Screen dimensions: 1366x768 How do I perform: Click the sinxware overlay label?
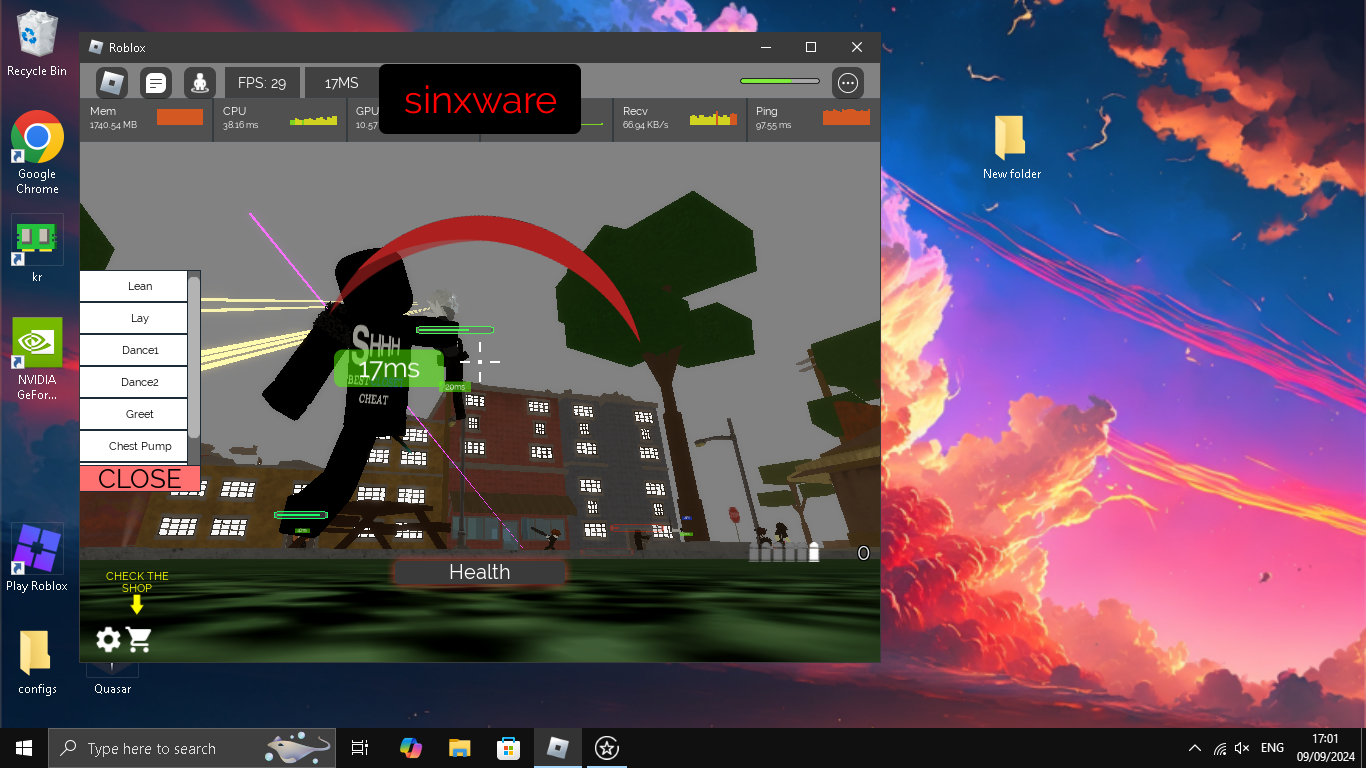pyautogui.click(x=480, y=100)
